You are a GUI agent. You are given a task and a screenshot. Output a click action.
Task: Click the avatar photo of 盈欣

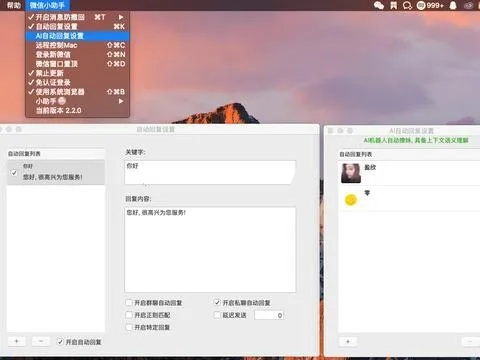tap(351, 173)
